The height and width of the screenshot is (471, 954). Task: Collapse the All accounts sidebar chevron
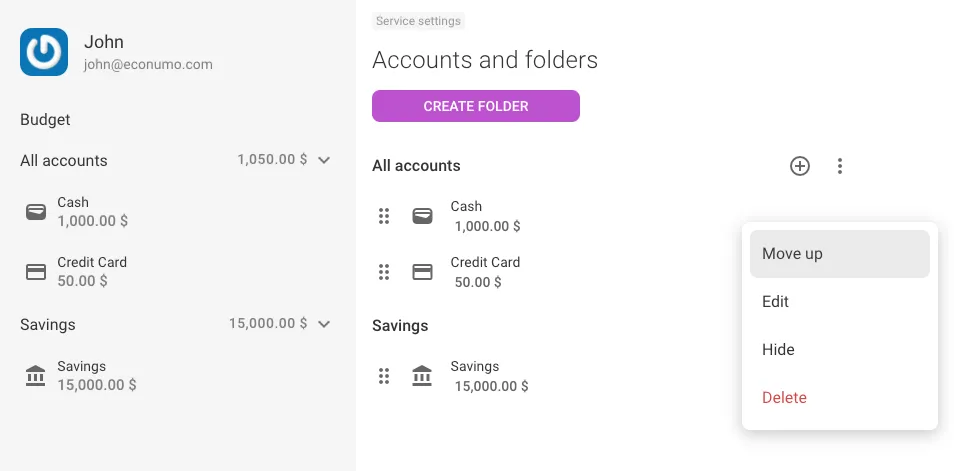tap(324, 160)
